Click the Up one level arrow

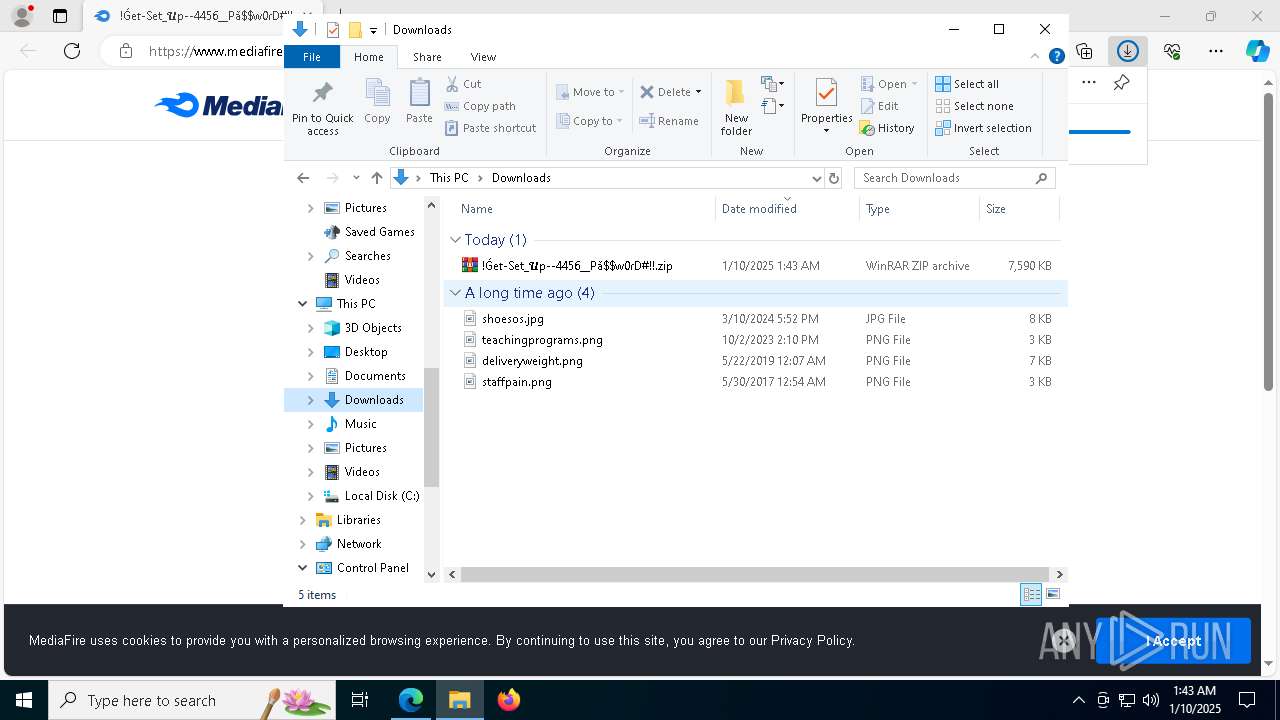[x=377, y=178]
